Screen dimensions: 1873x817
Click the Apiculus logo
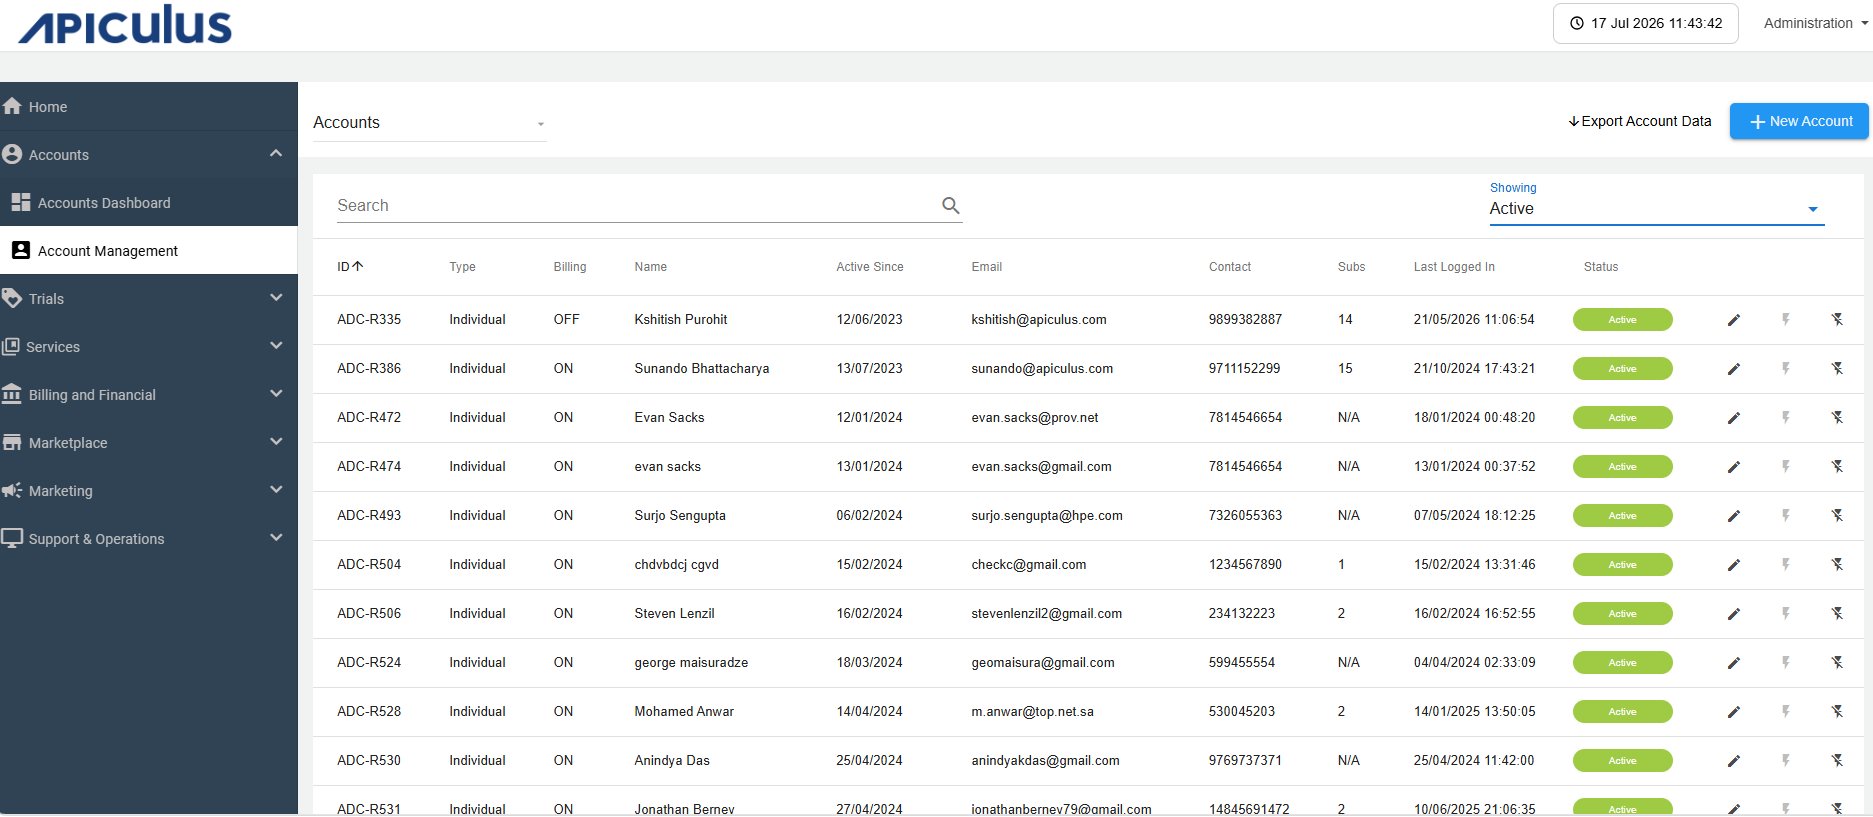(x=125, y=25)
